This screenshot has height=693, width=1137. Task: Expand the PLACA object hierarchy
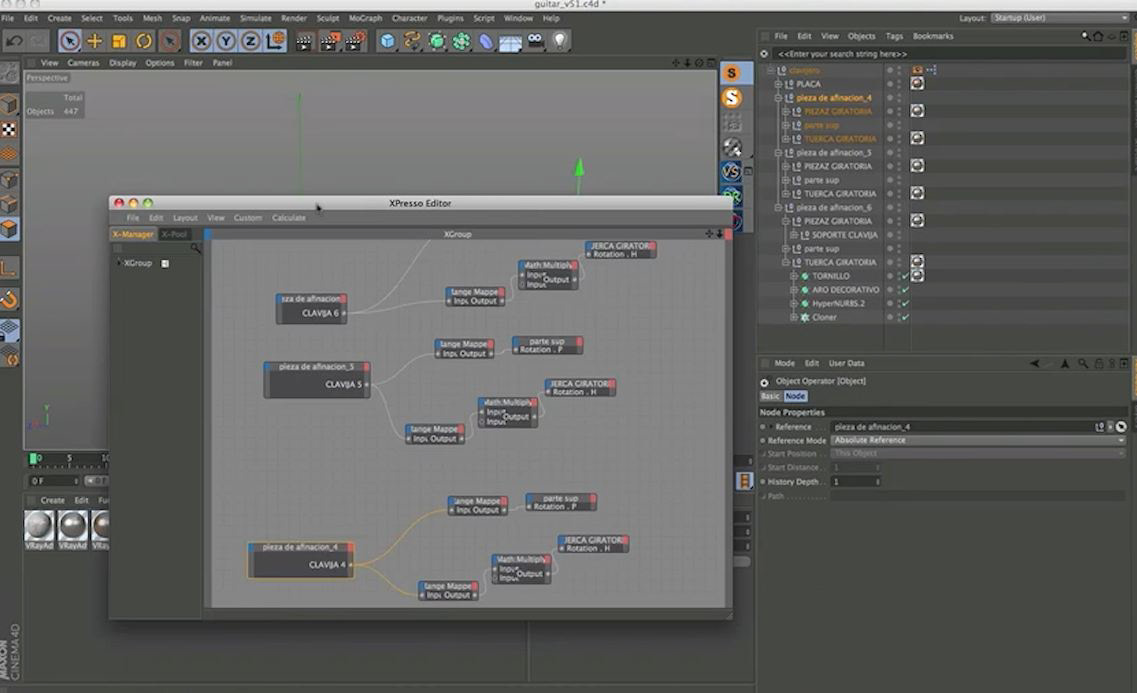click(x=778, y=84)
